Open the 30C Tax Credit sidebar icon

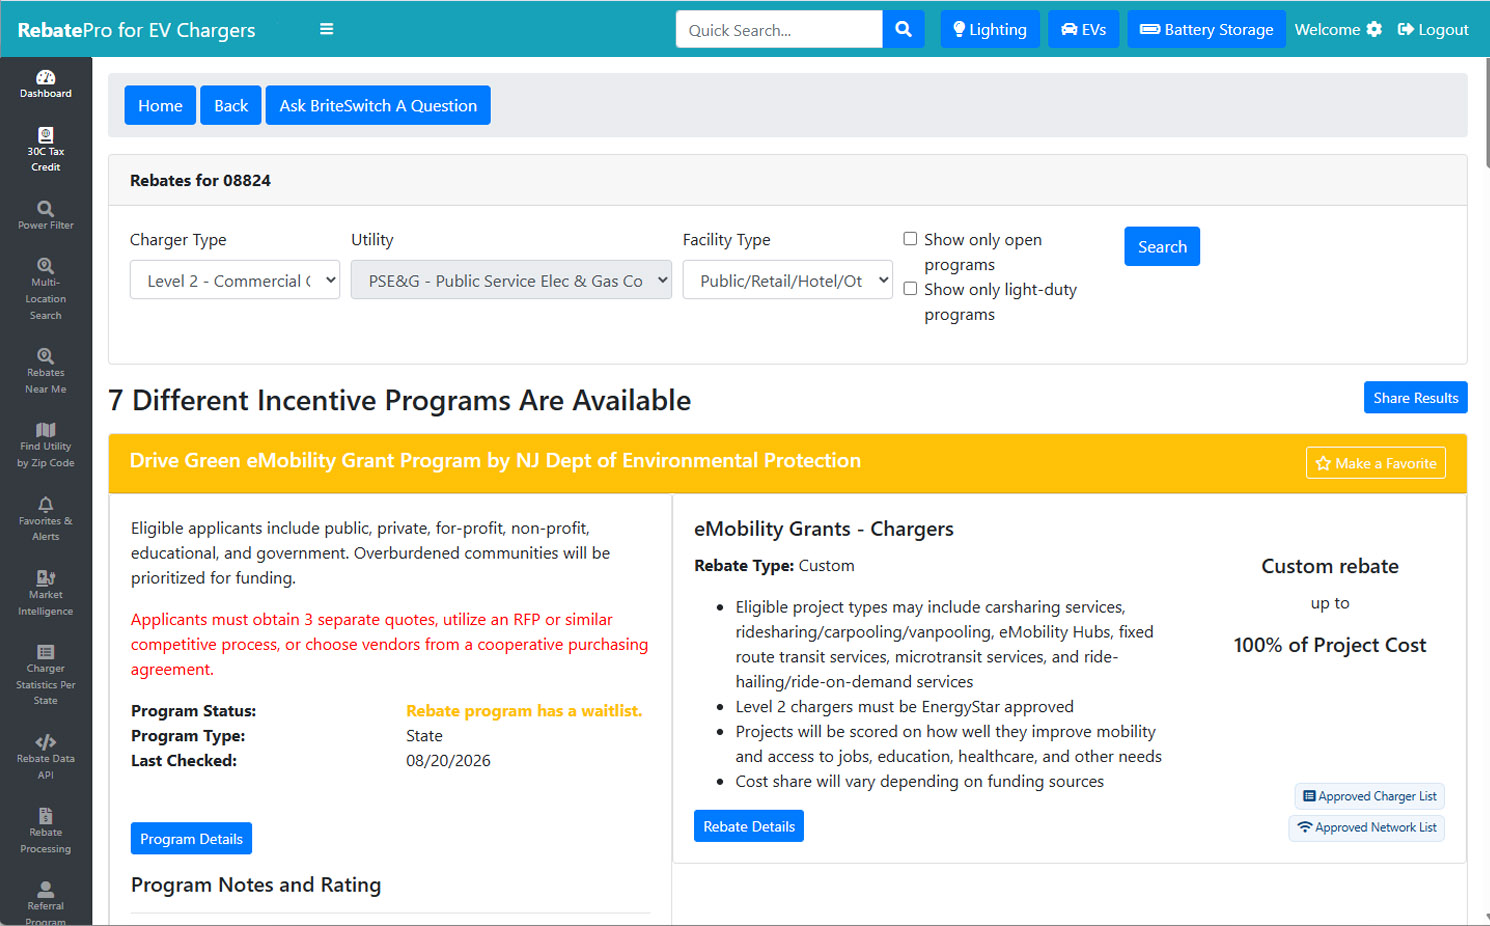pyautogui.click(x=46, y=150)
